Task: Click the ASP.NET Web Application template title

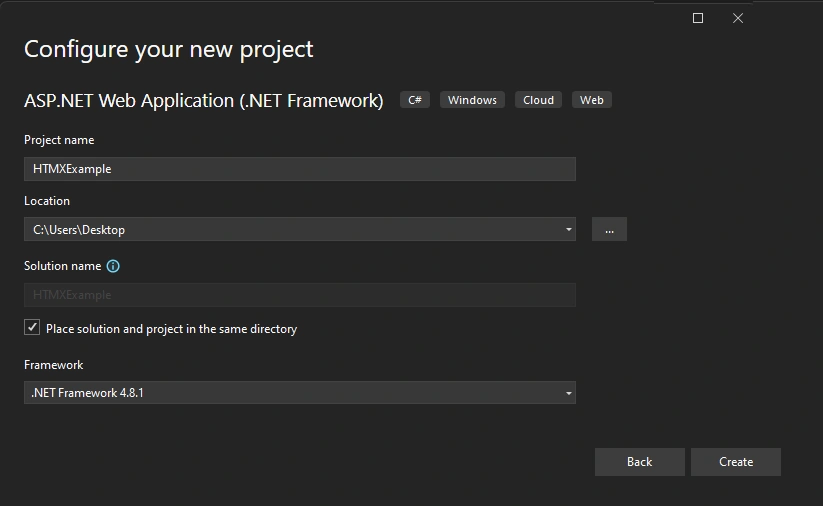Action: [204, 100]
